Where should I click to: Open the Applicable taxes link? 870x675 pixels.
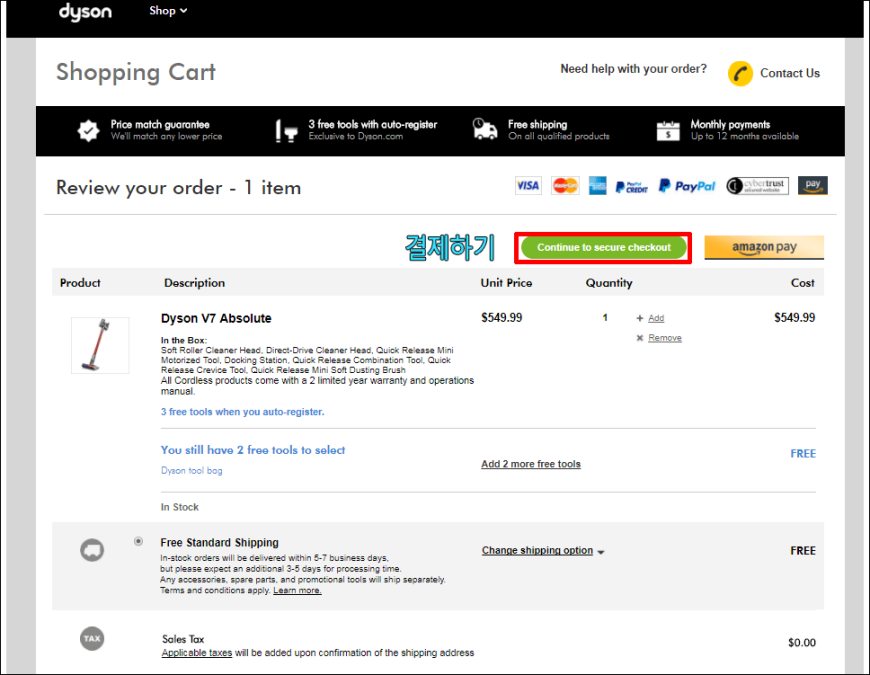tap(196, 653)
